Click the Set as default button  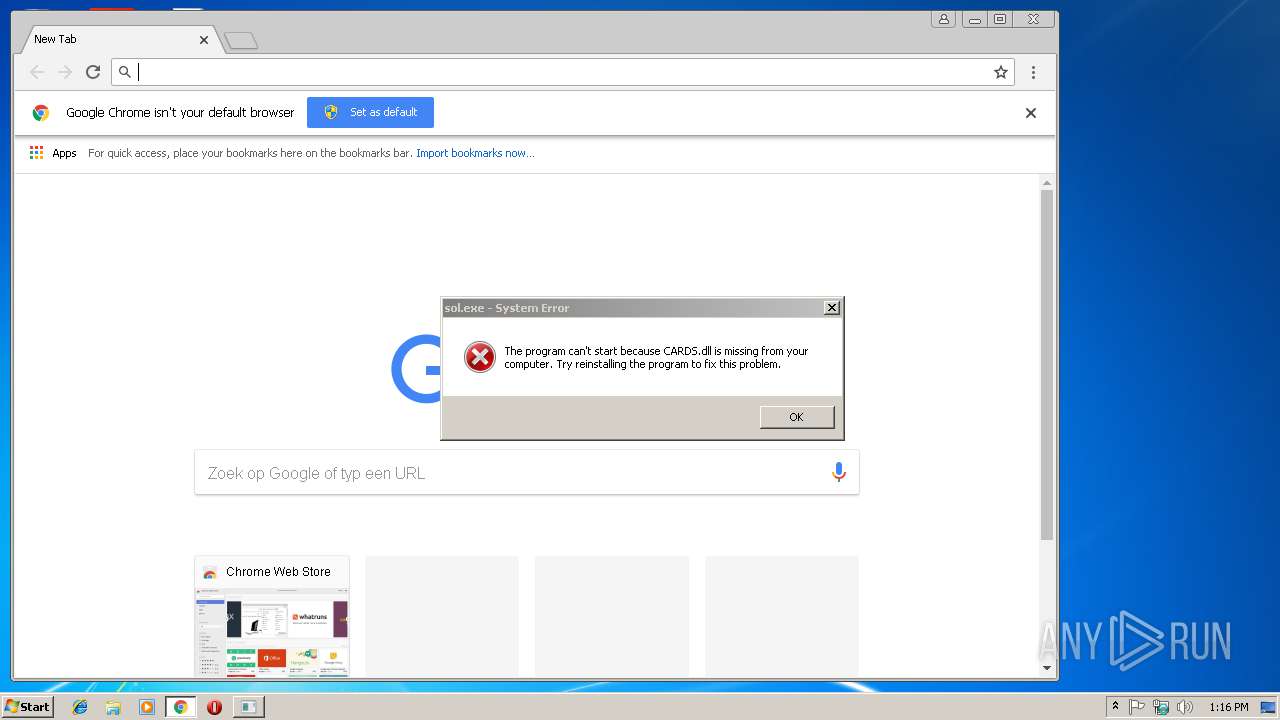click(370, 112)
